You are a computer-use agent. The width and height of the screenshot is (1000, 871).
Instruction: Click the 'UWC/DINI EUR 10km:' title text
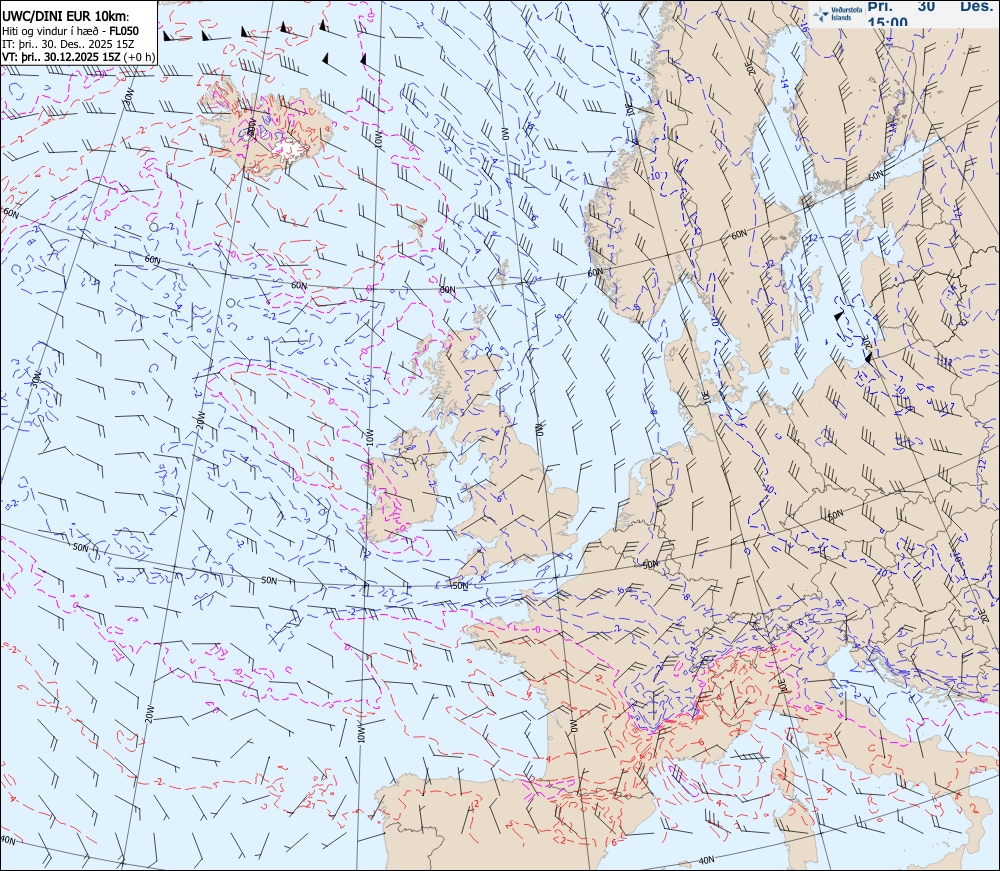(x=66, y=18)
